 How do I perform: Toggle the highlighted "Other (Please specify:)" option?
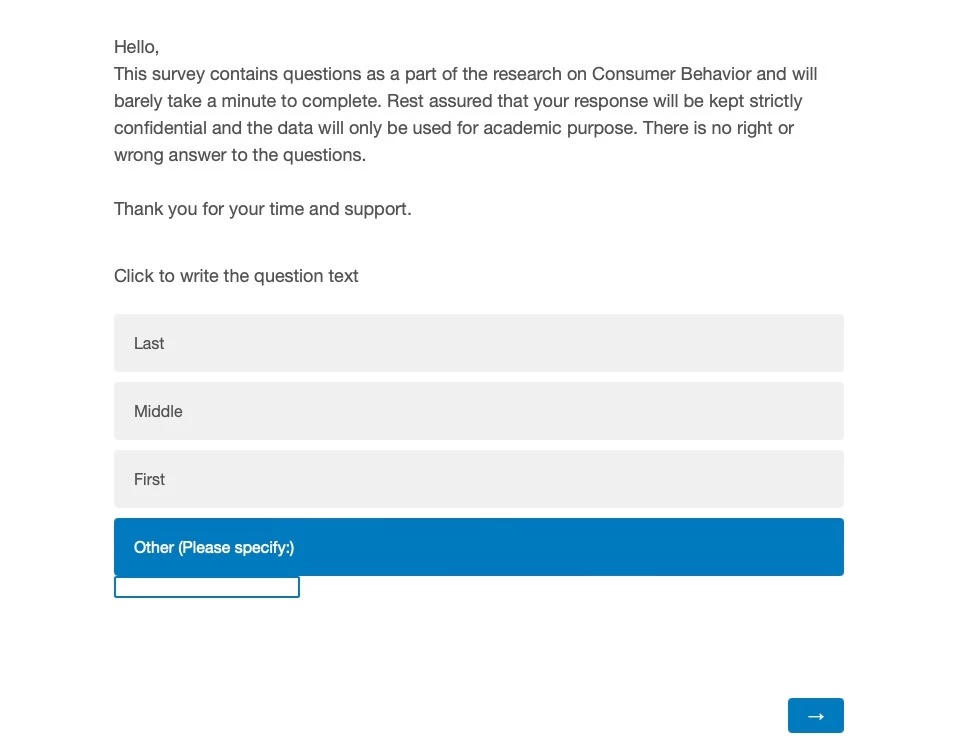[478, 547]
